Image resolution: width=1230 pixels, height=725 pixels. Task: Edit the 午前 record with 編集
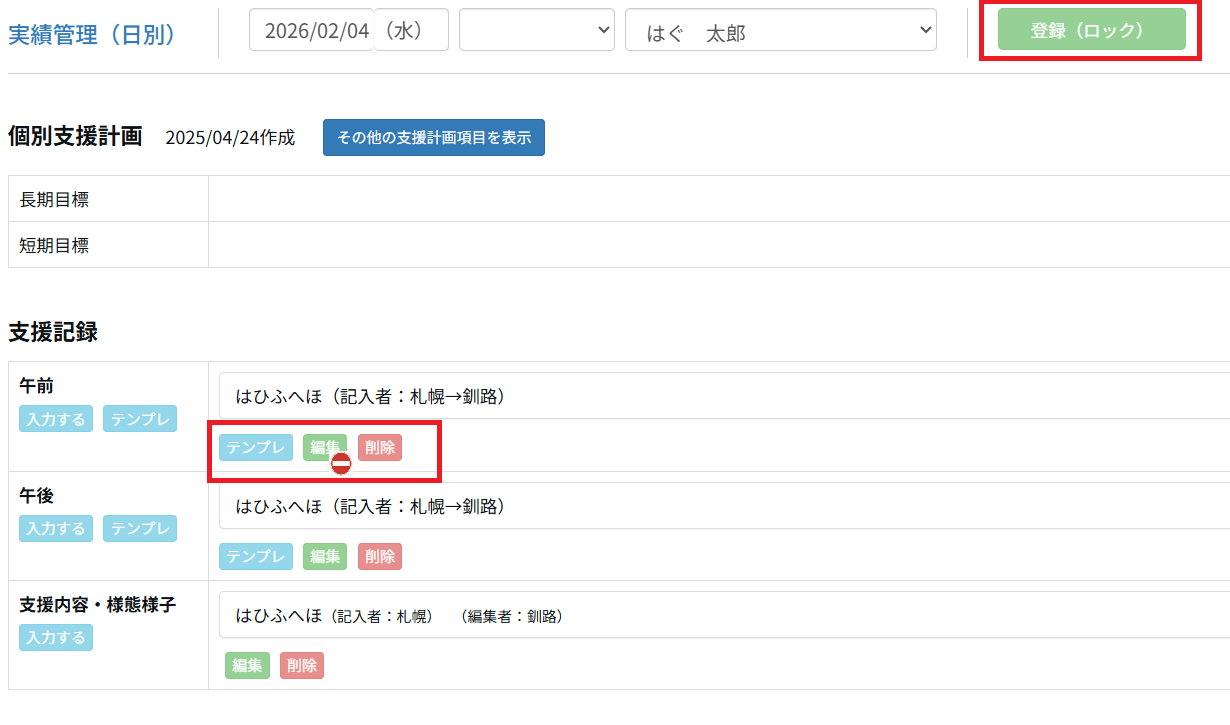coord(324,447)
